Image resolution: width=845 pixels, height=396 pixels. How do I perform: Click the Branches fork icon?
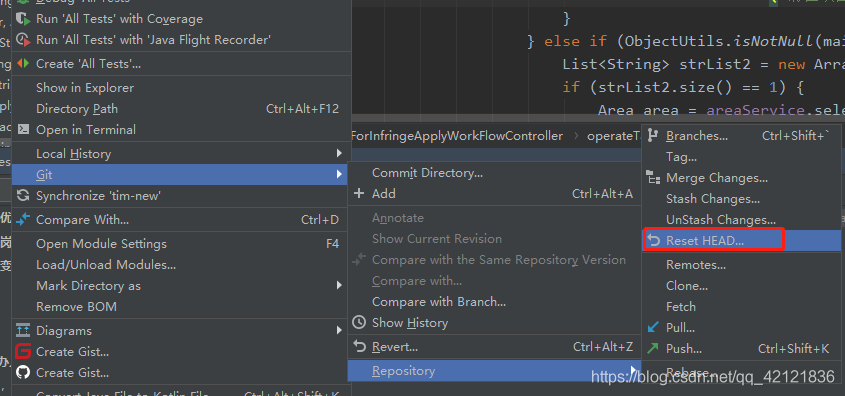click(654, 136)
